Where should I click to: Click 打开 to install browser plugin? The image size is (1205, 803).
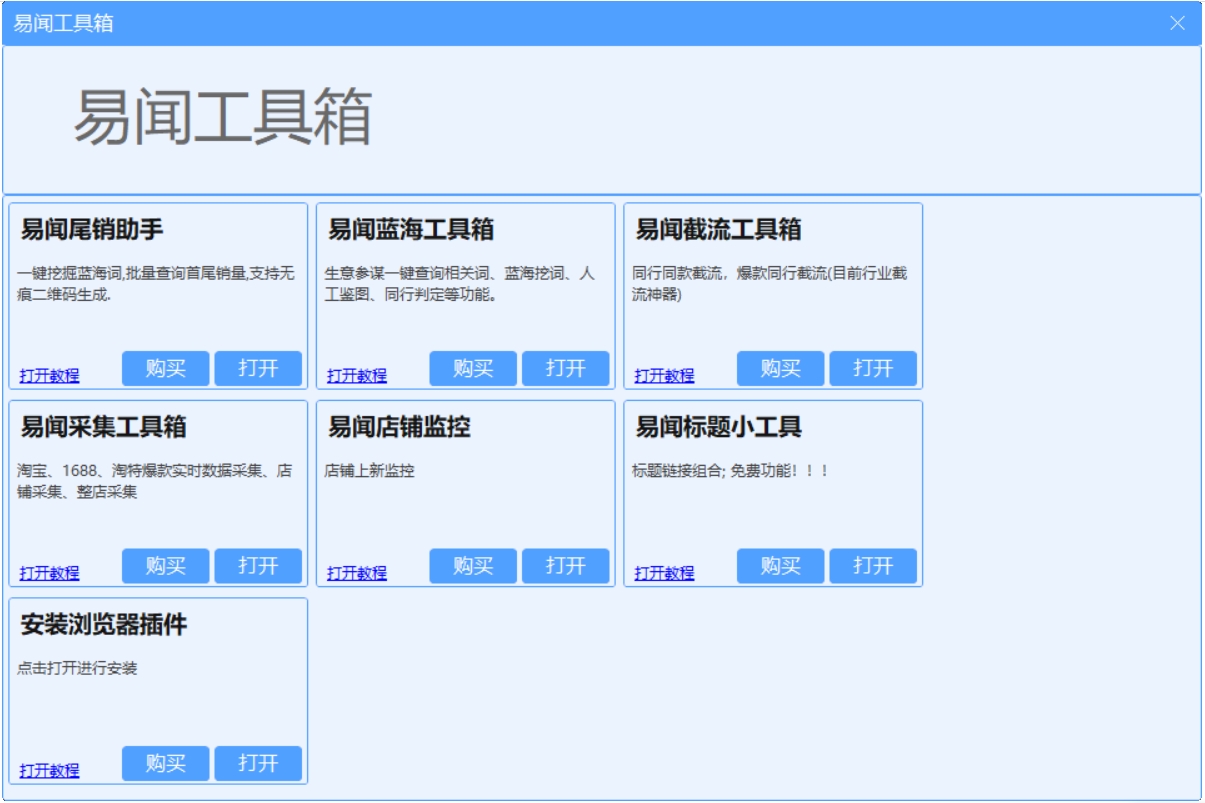(x=258, y=763)
